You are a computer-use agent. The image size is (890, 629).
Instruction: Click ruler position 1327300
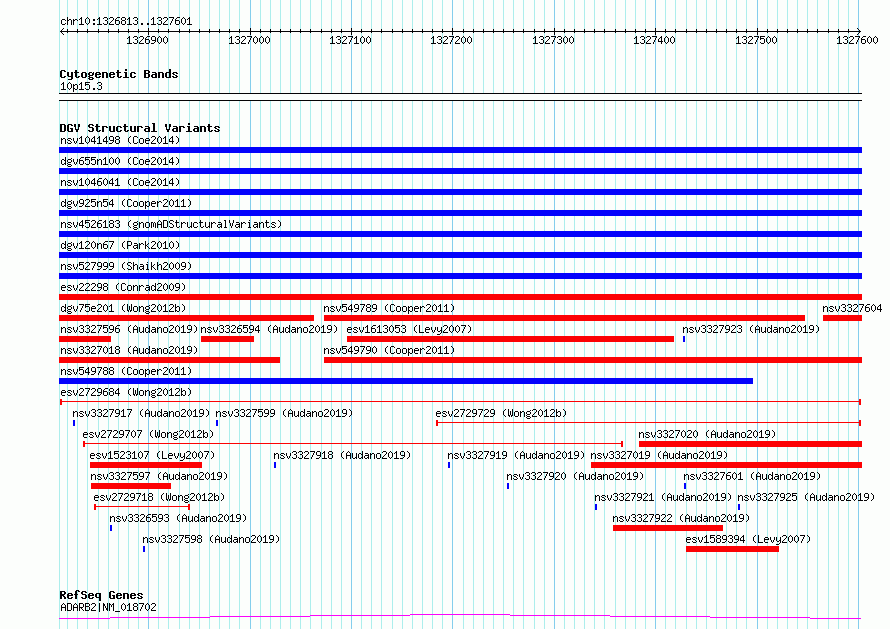pyautogui.click(x=553, y=40)
